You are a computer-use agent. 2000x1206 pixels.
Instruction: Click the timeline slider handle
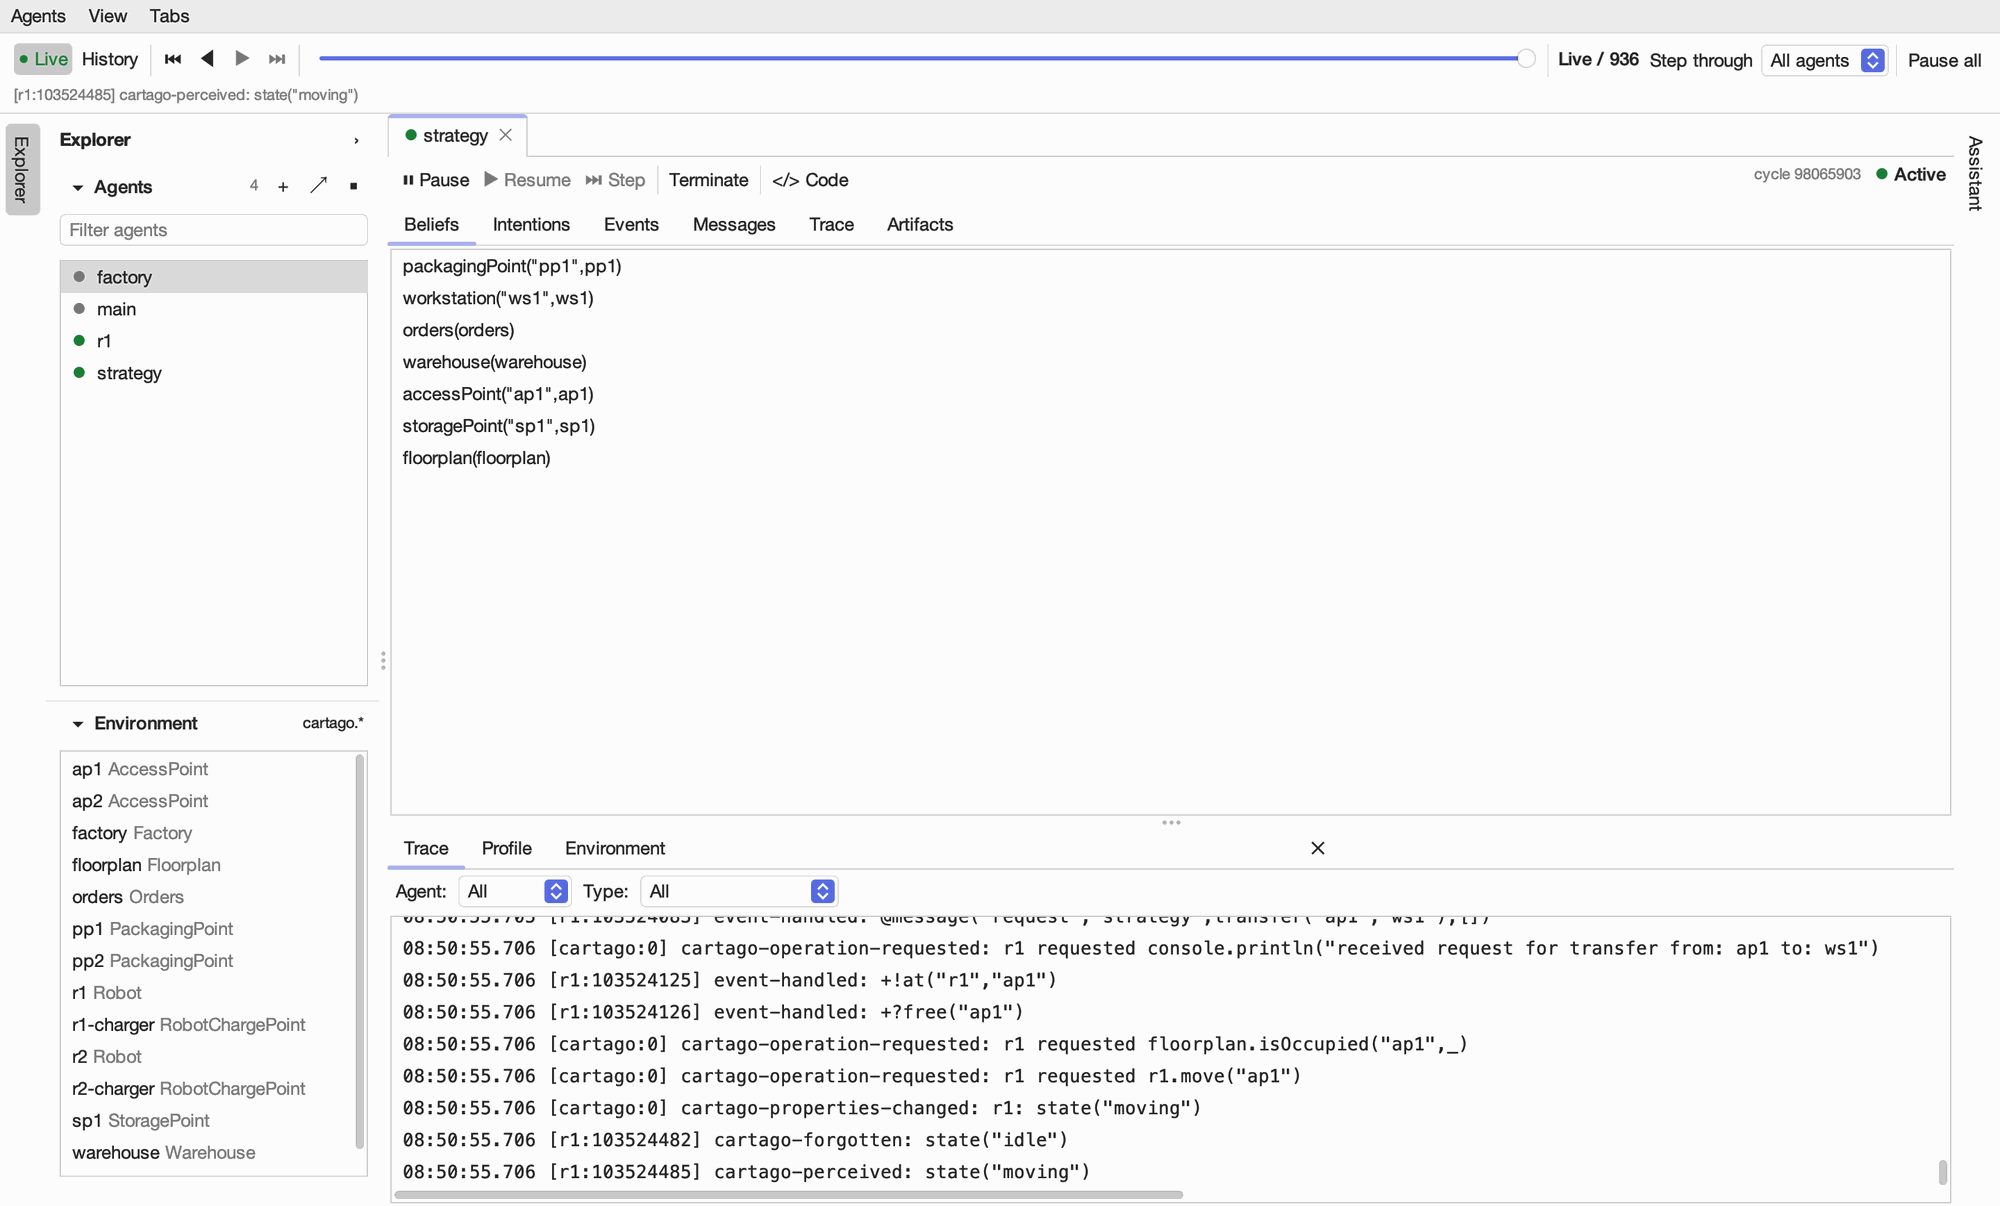1526,59
